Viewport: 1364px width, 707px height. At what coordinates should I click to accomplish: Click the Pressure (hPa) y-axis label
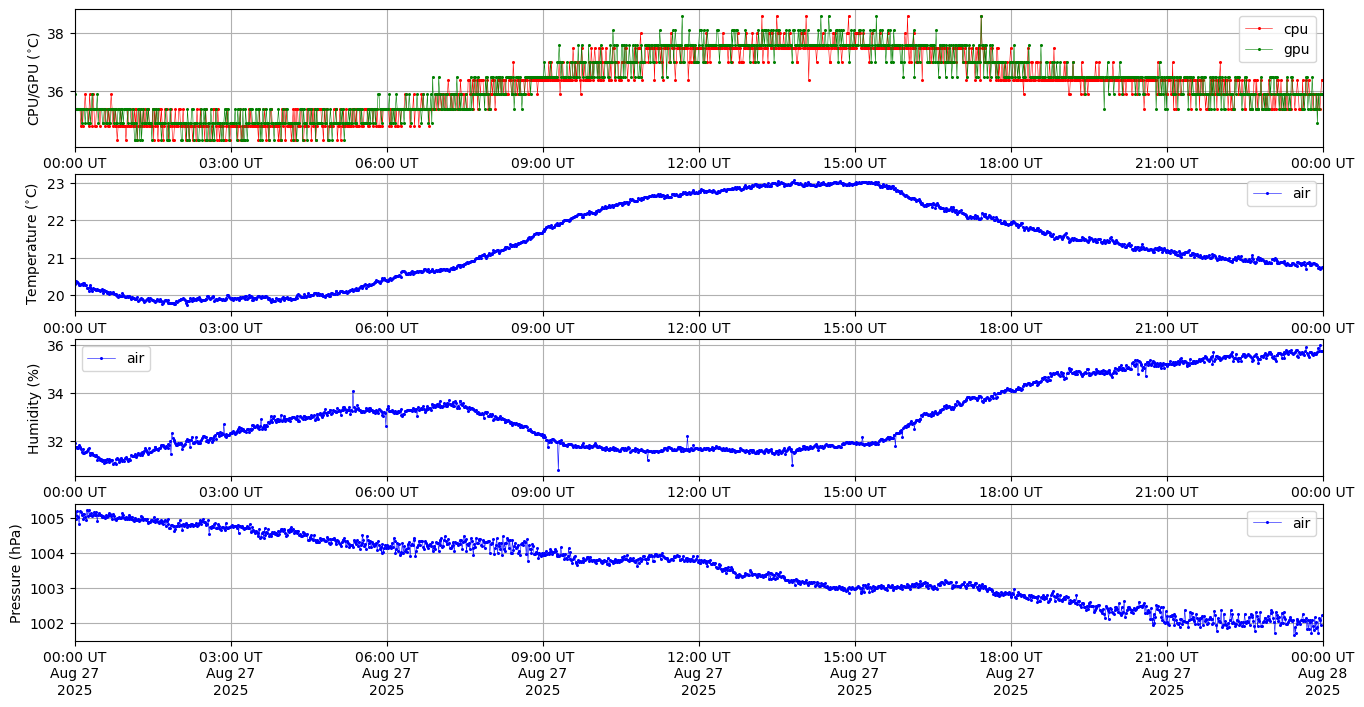click(16, 573)
